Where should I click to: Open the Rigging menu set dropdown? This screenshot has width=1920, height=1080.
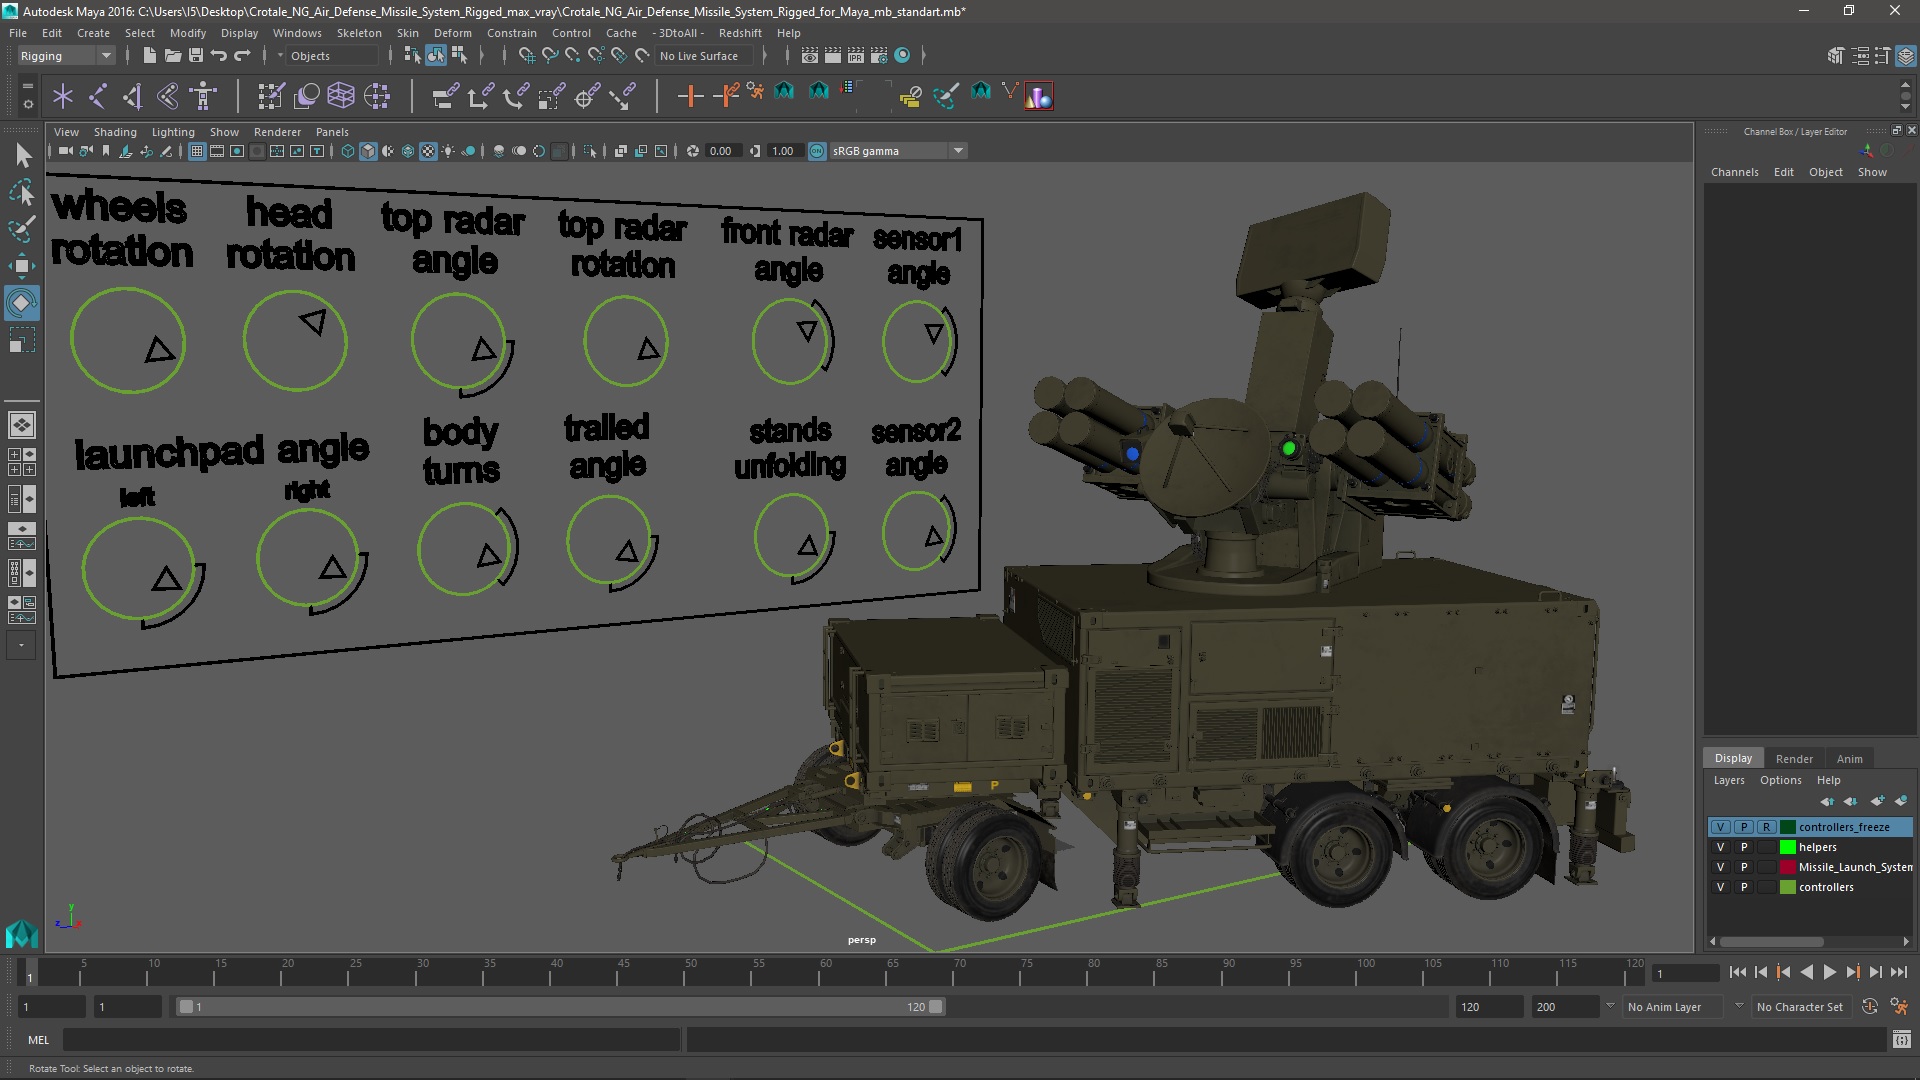66,56
